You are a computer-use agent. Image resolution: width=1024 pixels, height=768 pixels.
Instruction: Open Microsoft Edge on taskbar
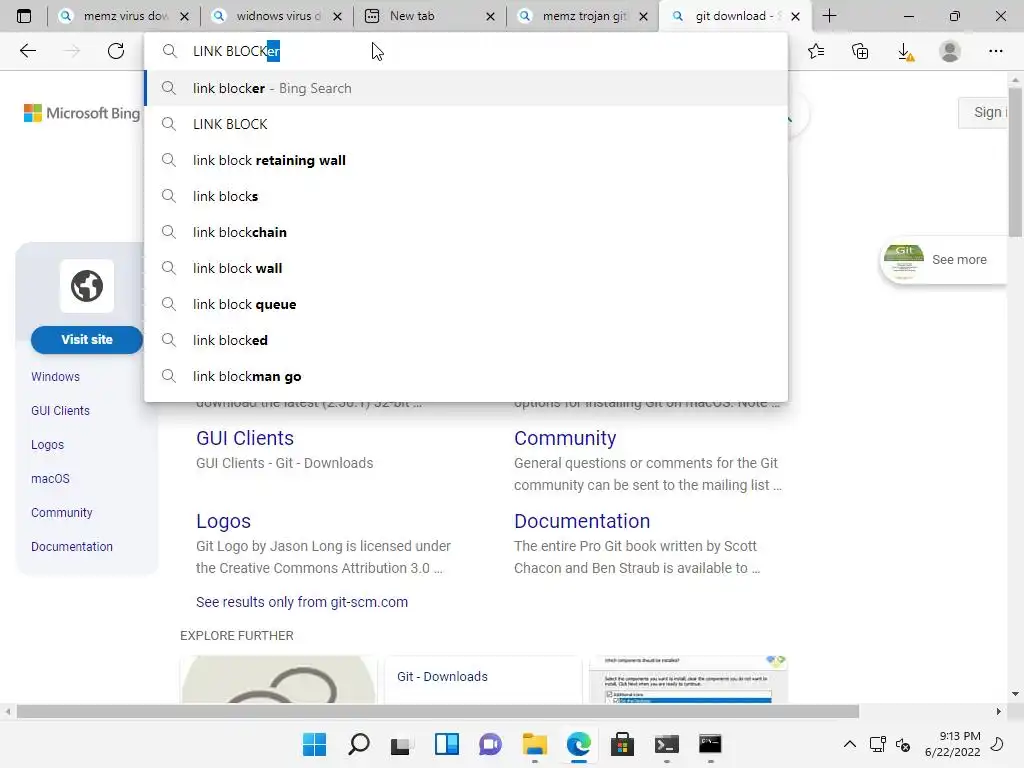coord(579,744)
